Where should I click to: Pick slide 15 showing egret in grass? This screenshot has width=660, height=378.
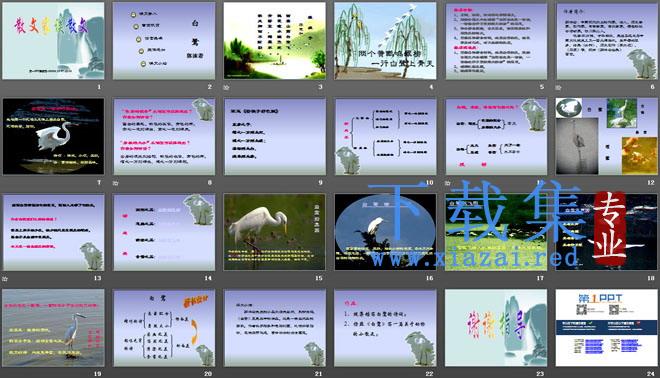pos(274,232)
